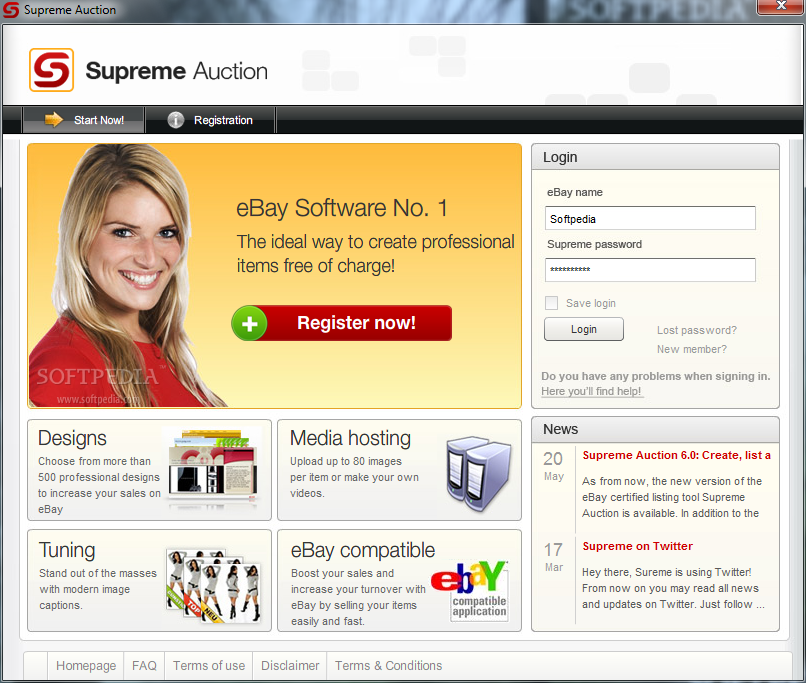The image size is (806, 683).
Task: Click the info icon beside Registration
Action: point(176,120)
